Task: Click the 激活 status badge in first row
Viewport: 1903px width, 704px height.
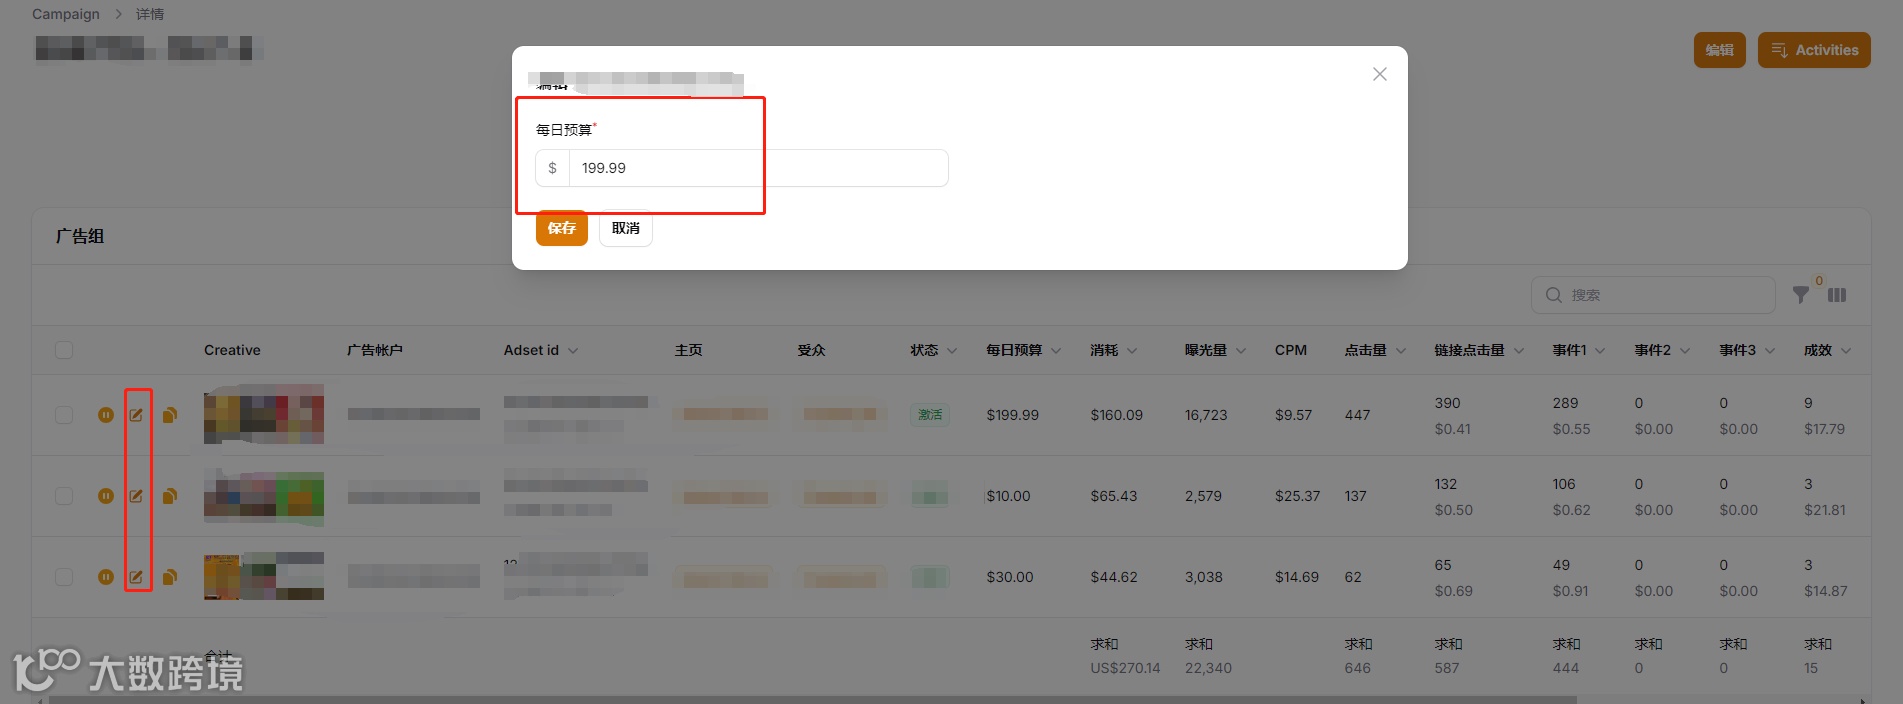Action: point(930,415)
